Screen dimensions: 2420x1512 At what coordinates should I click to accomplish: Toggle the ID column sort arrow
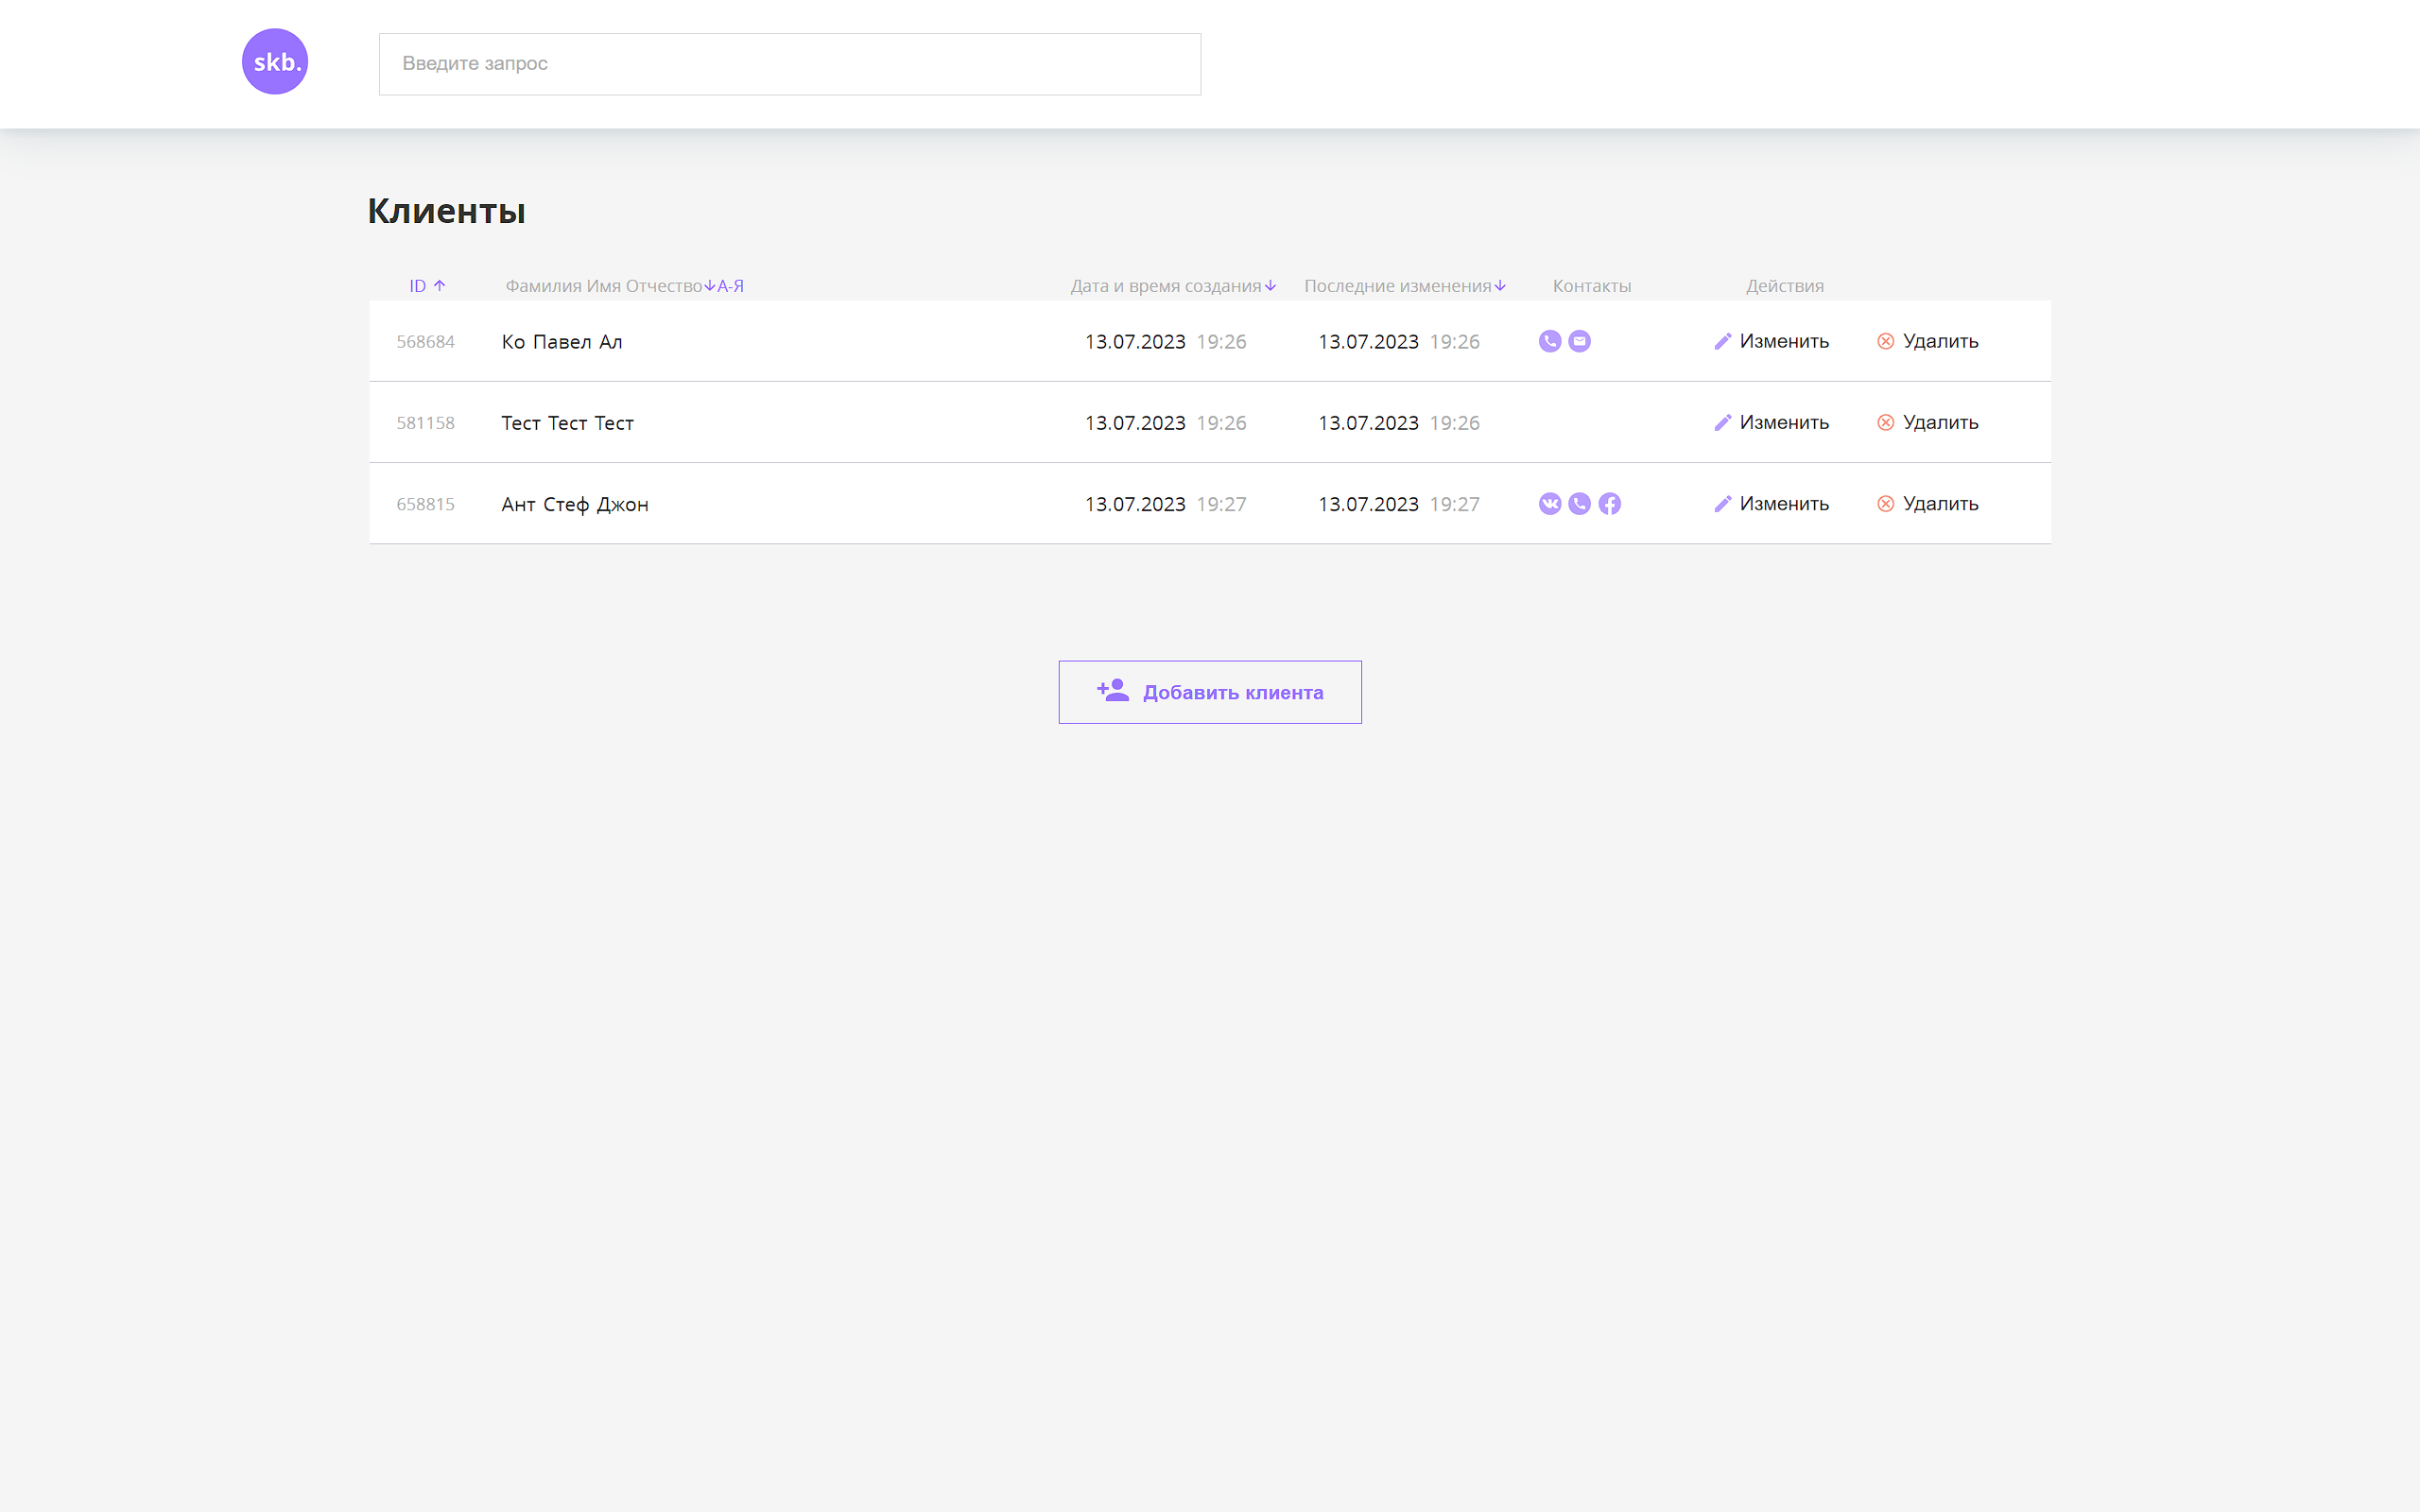pos(441,285)
